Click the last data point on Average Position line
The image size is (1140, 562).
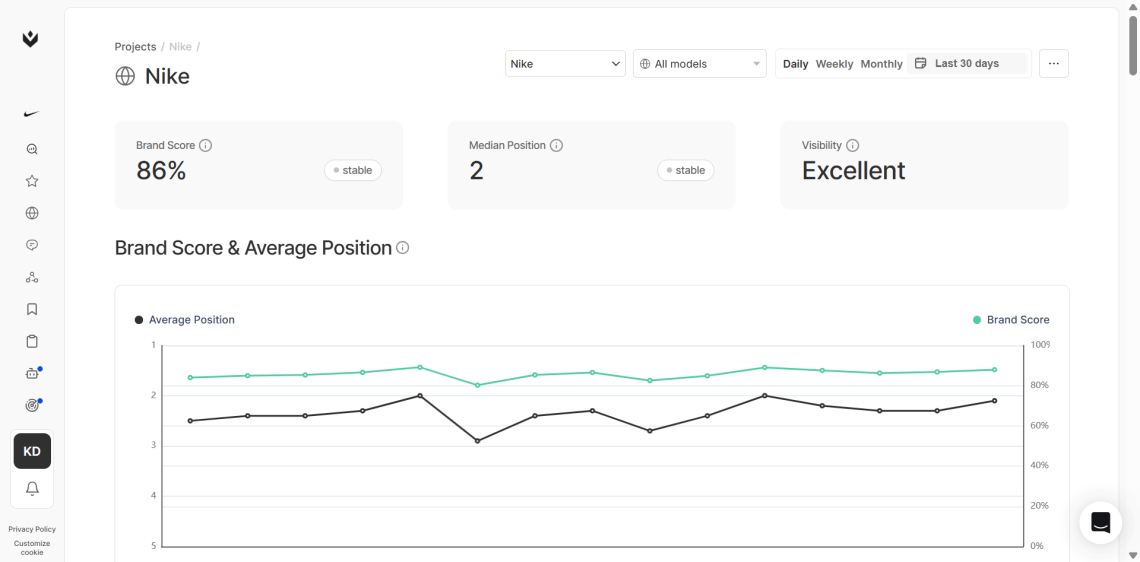tap(994, 401)
